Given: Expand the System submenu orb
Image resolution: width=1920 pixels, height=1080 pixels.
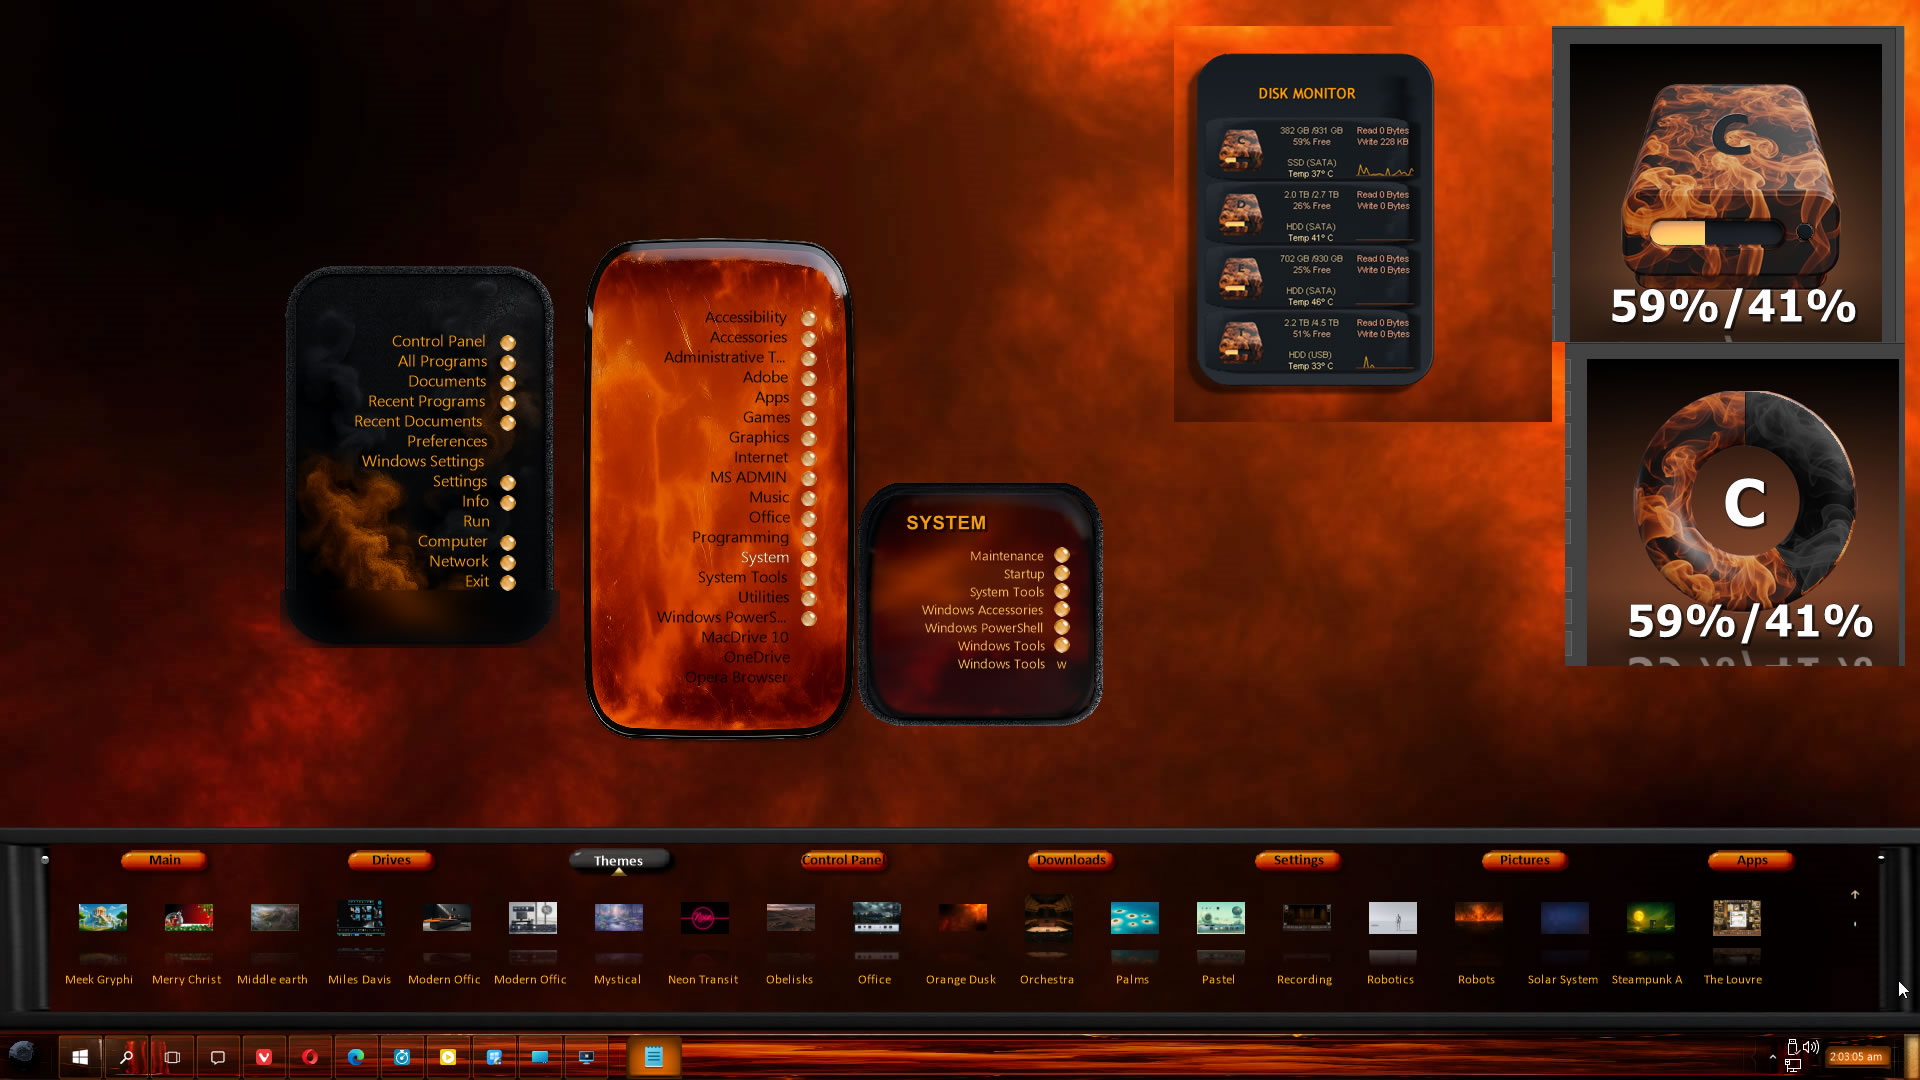Looking at the screenshot, I should coord(809,558).
